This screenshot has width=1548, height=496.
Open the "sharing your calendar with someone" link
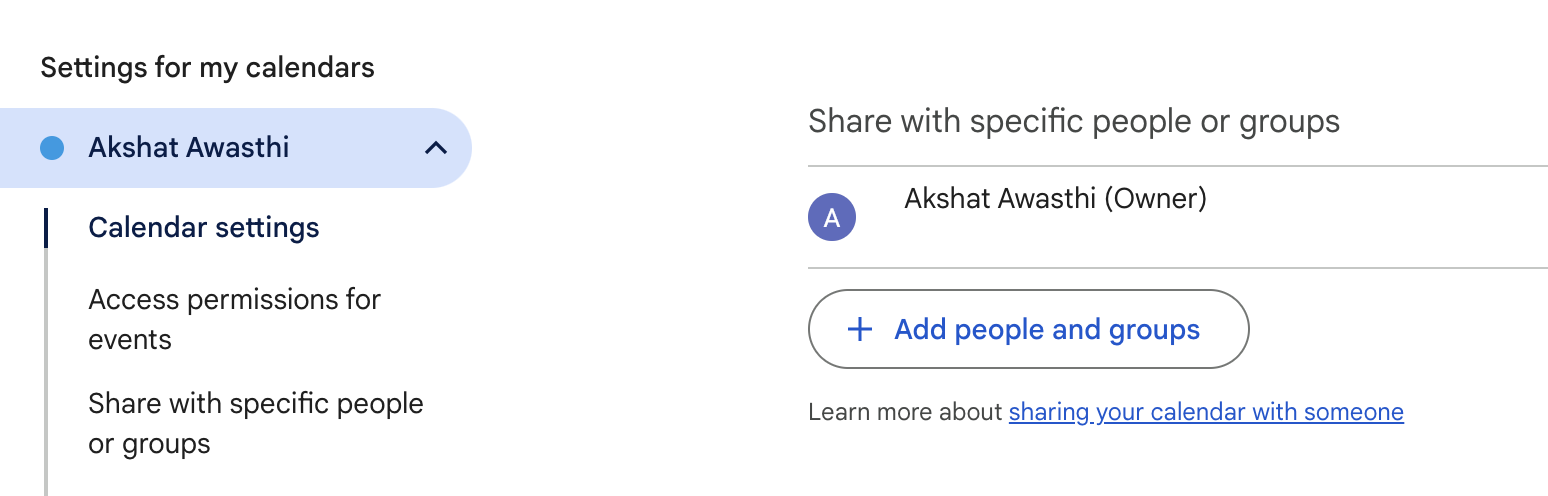[x=1206, y=412]
